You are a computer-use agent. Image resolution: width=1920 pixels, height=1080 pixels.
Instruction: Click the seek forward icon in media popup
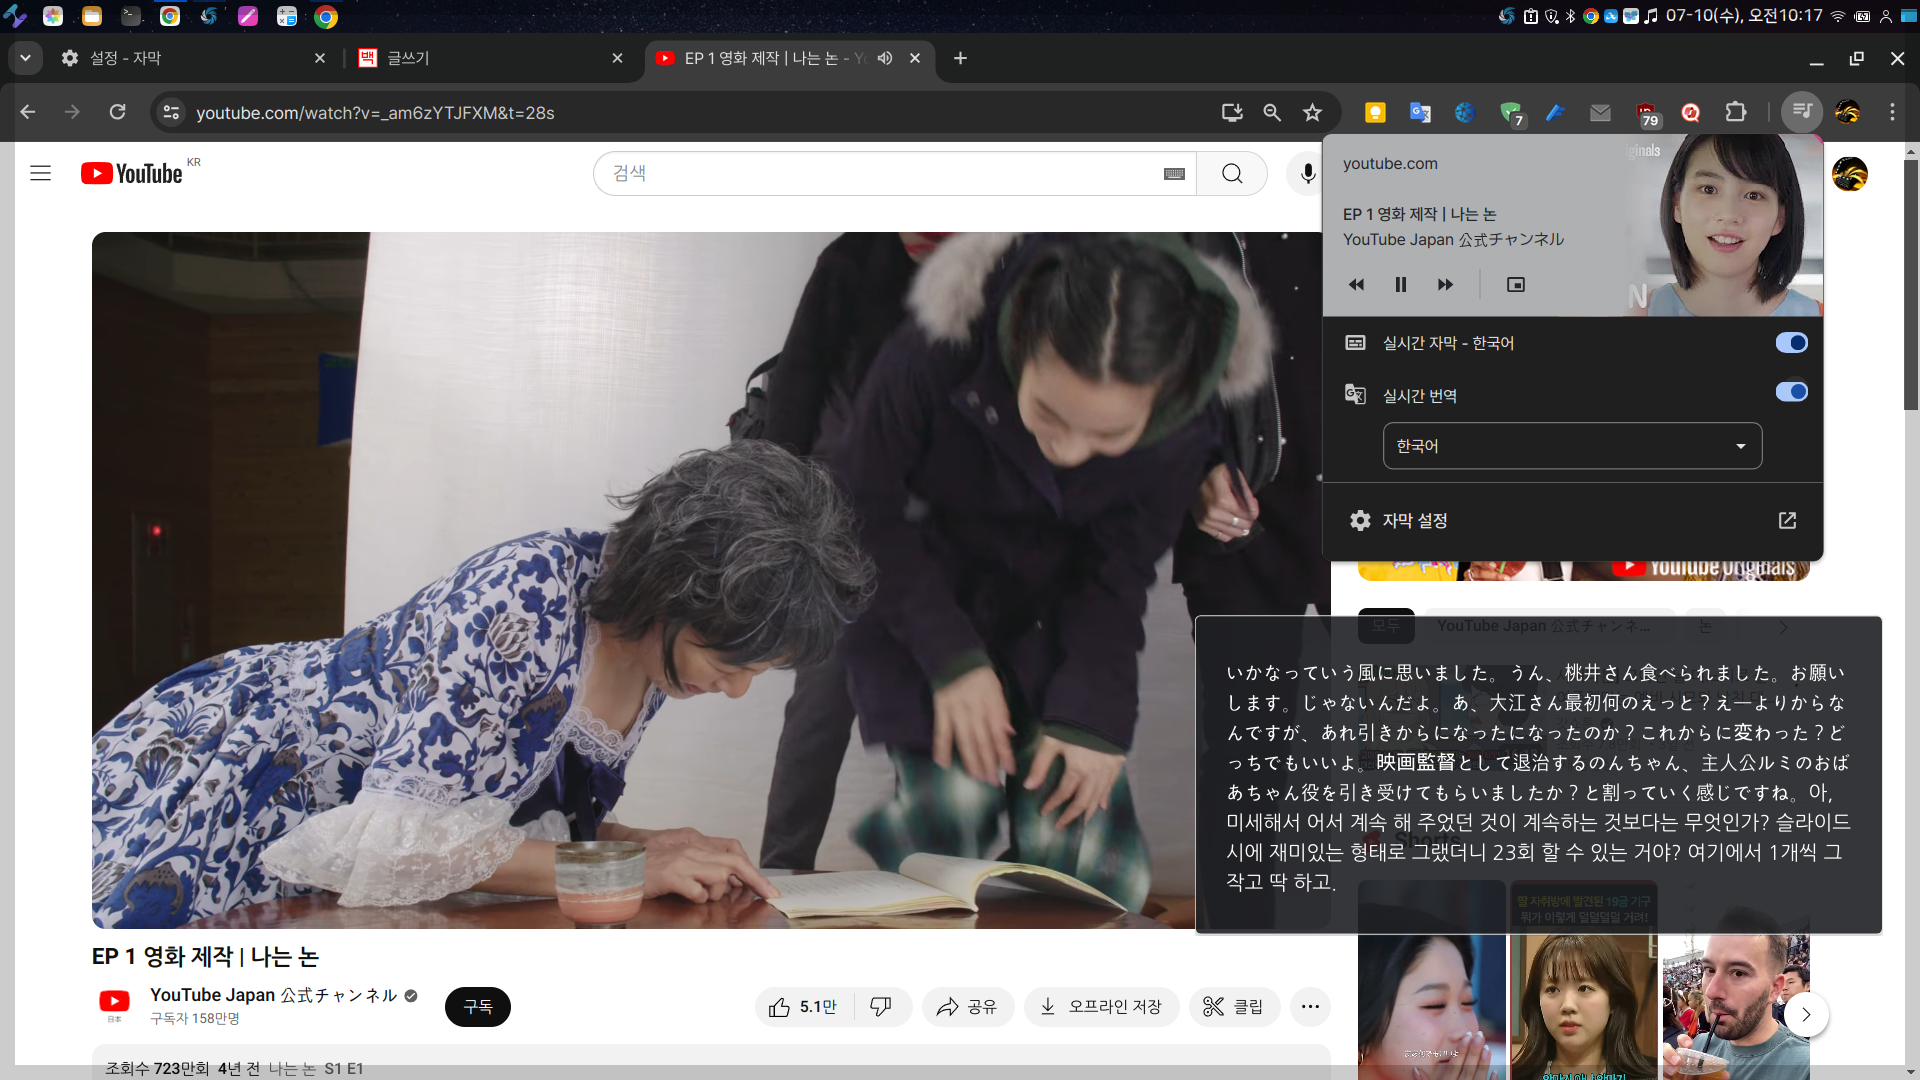pos(1445,285)
